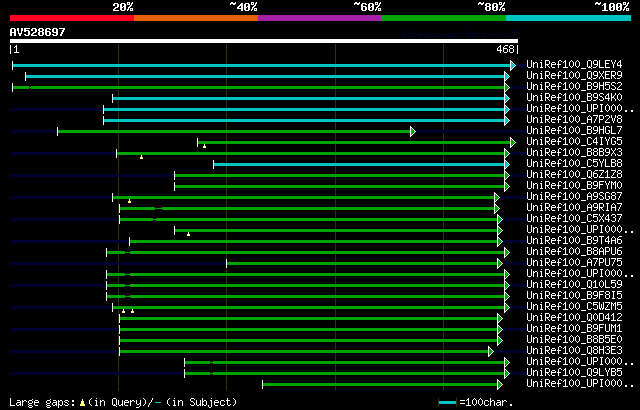Open hit UniRef100_B9T4A6
Screen dimensions: 640x410
[x=574, y=241]
